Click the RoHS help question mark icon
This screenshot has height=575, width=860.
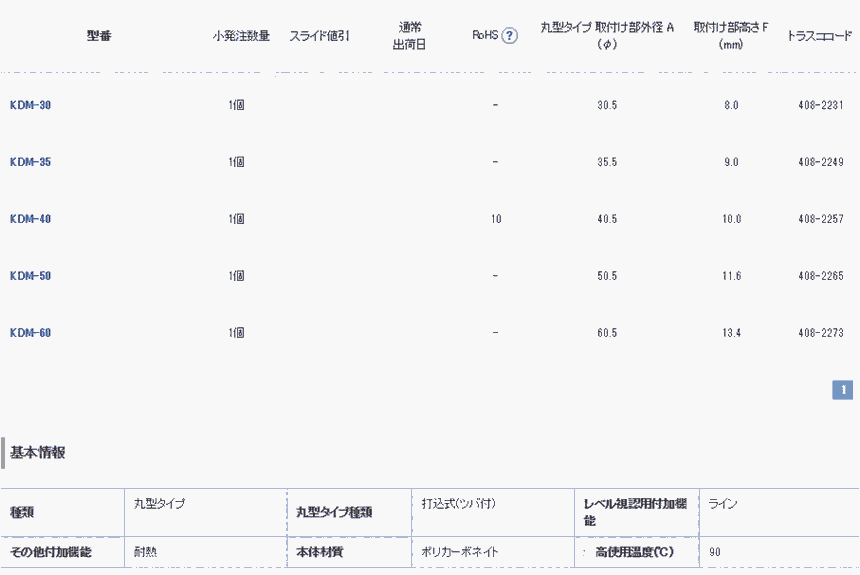[509, 36]
